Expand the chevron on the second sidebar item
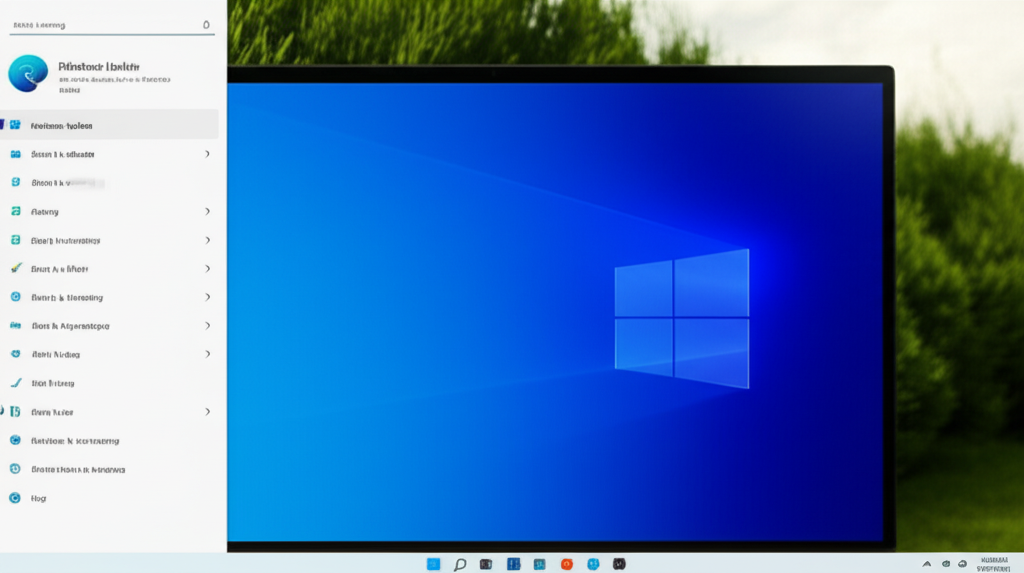1024x573 pixels. [x=207, y=154]
